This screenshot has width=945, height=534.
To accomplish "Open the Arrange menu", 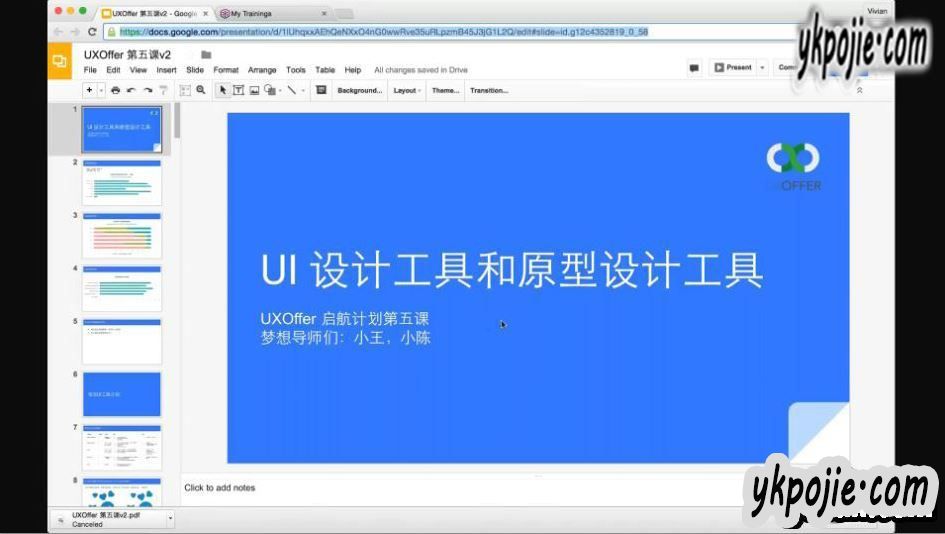I will coord(262,70).
